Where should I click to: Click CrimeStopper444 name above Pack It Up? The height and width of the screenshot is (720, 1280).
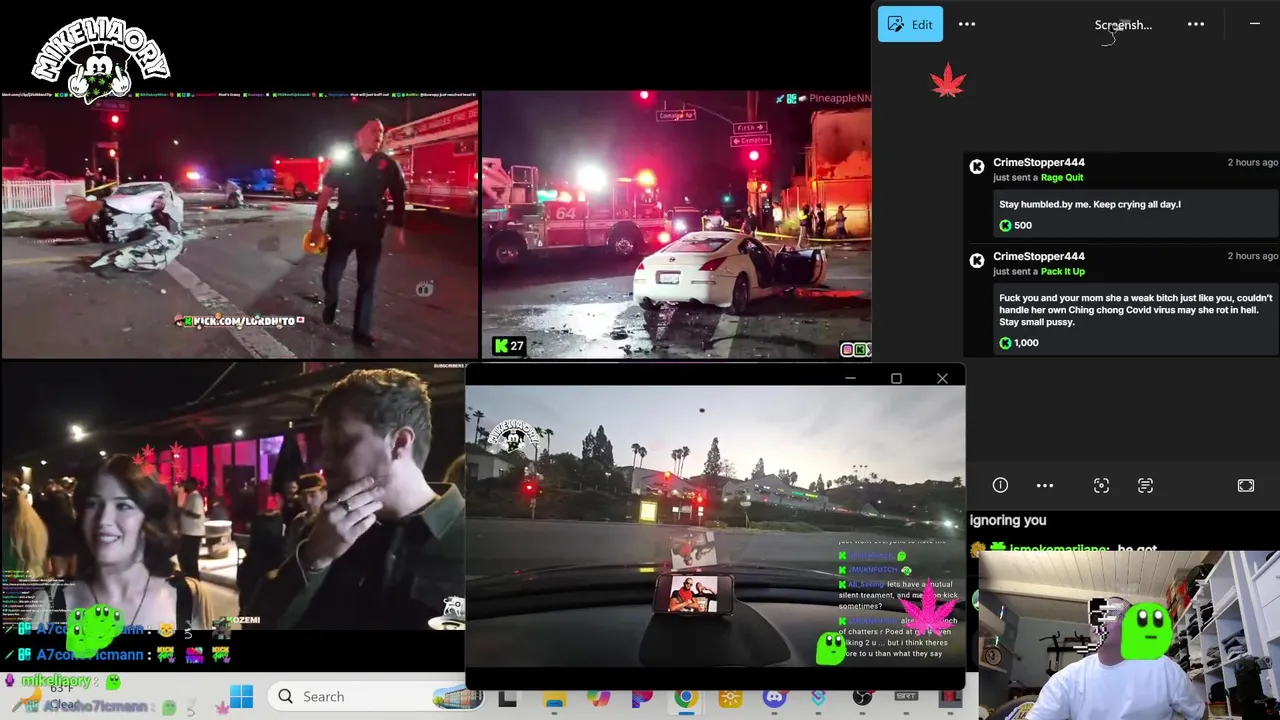pyautogui.click(x=1039, y=256)
